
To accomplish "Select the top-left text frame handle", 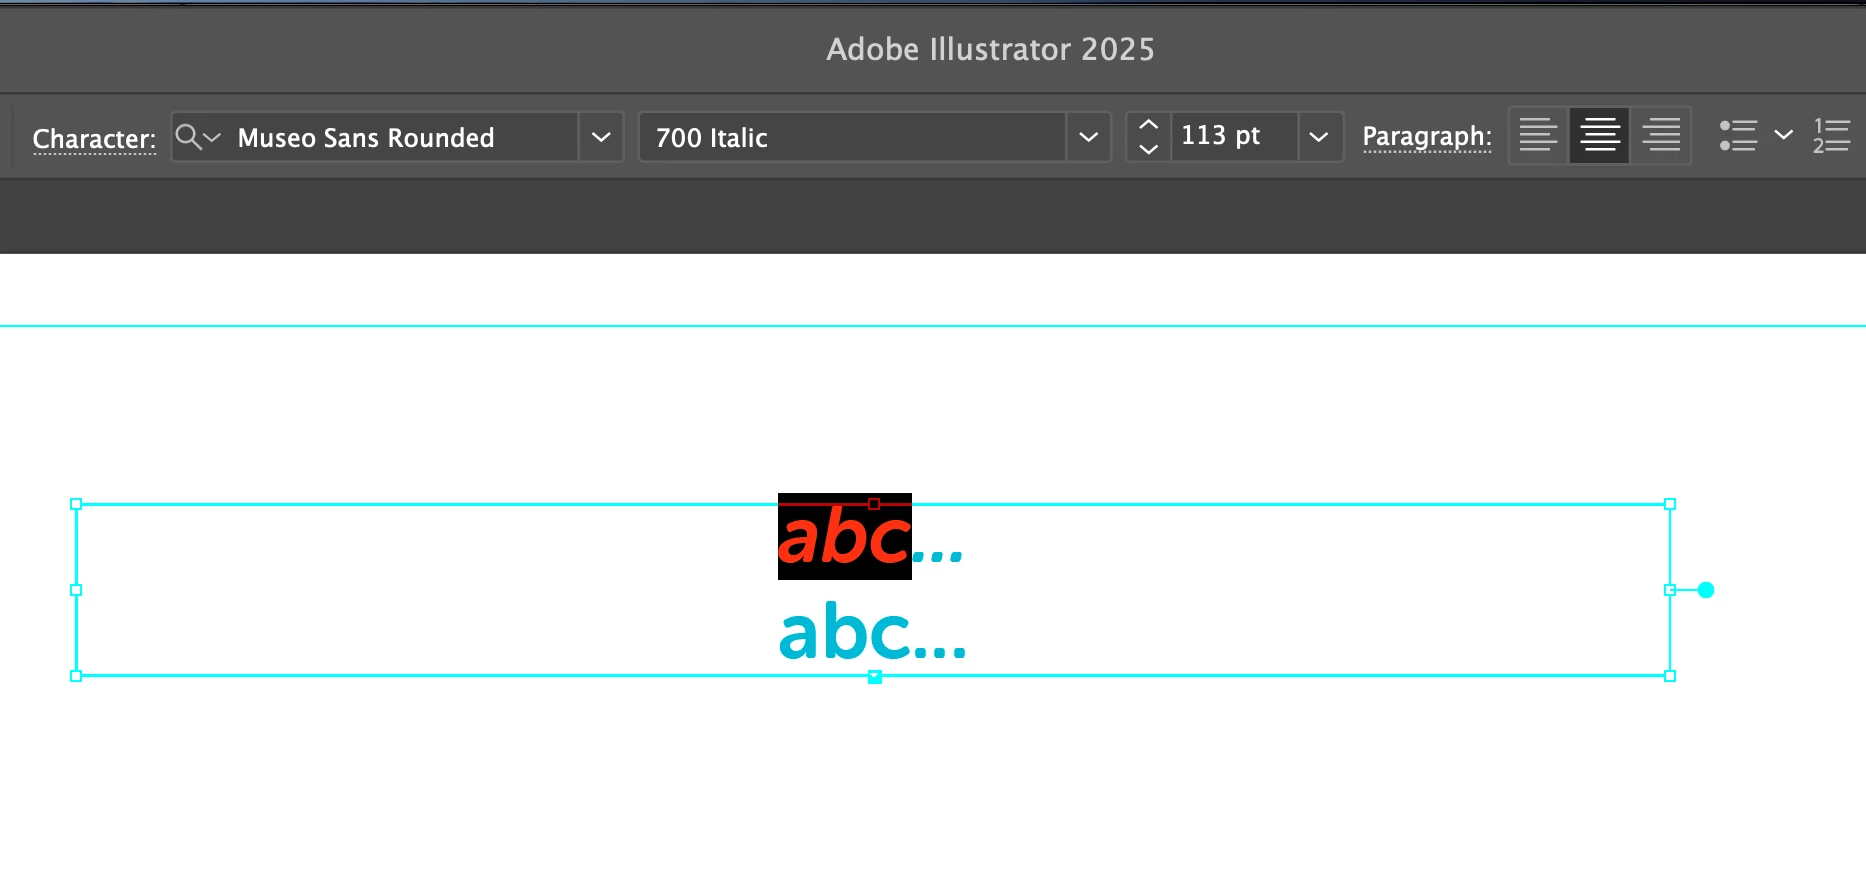I will 76,504.
